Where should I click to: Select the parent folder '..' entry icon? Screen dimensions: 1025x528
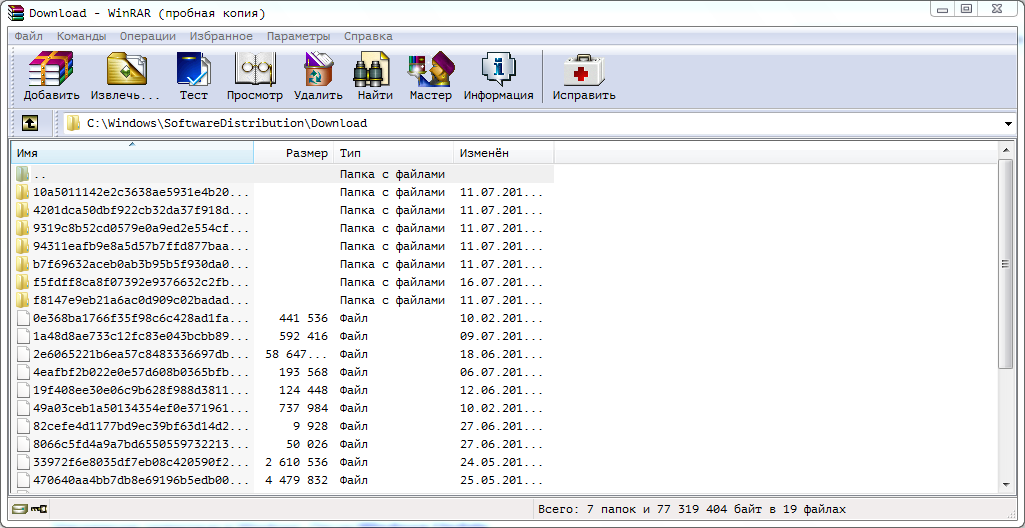(23, 174)
